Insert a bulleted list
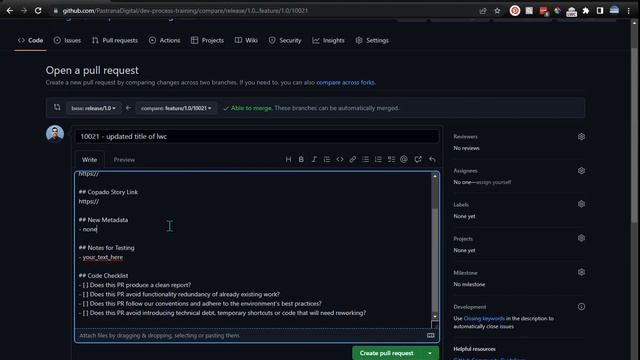Image resolution: width=640 pixels, height=360 pixels. (x=366, y=159)
